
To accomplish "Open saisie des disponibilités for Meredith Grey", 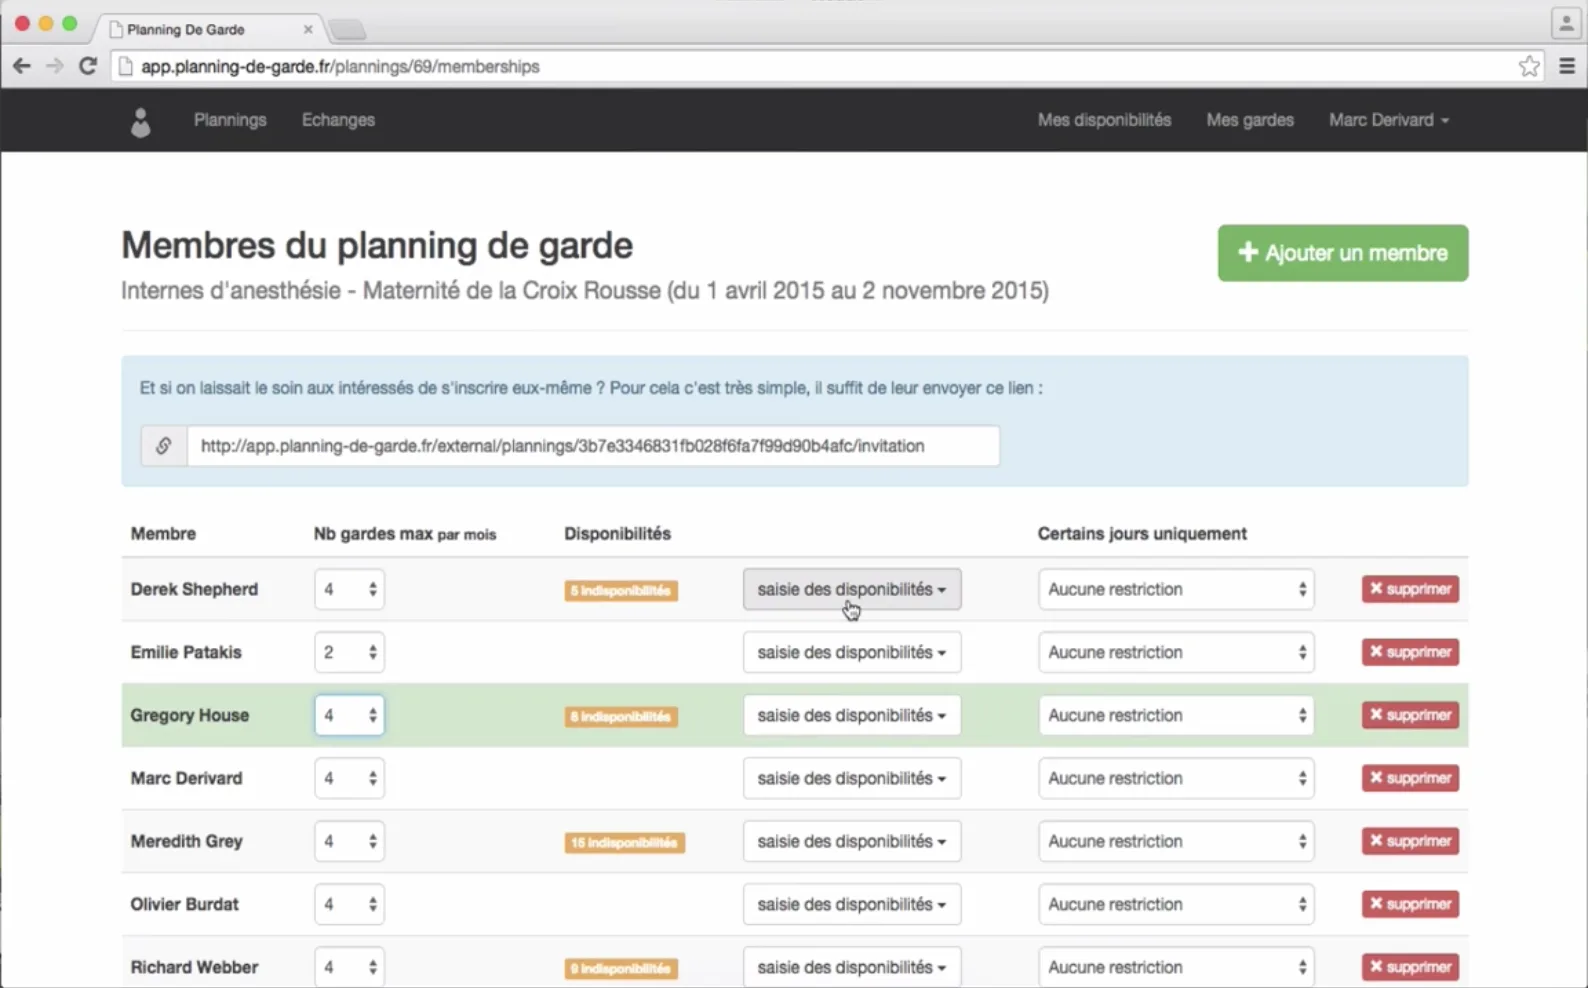I will coord(852,841).
